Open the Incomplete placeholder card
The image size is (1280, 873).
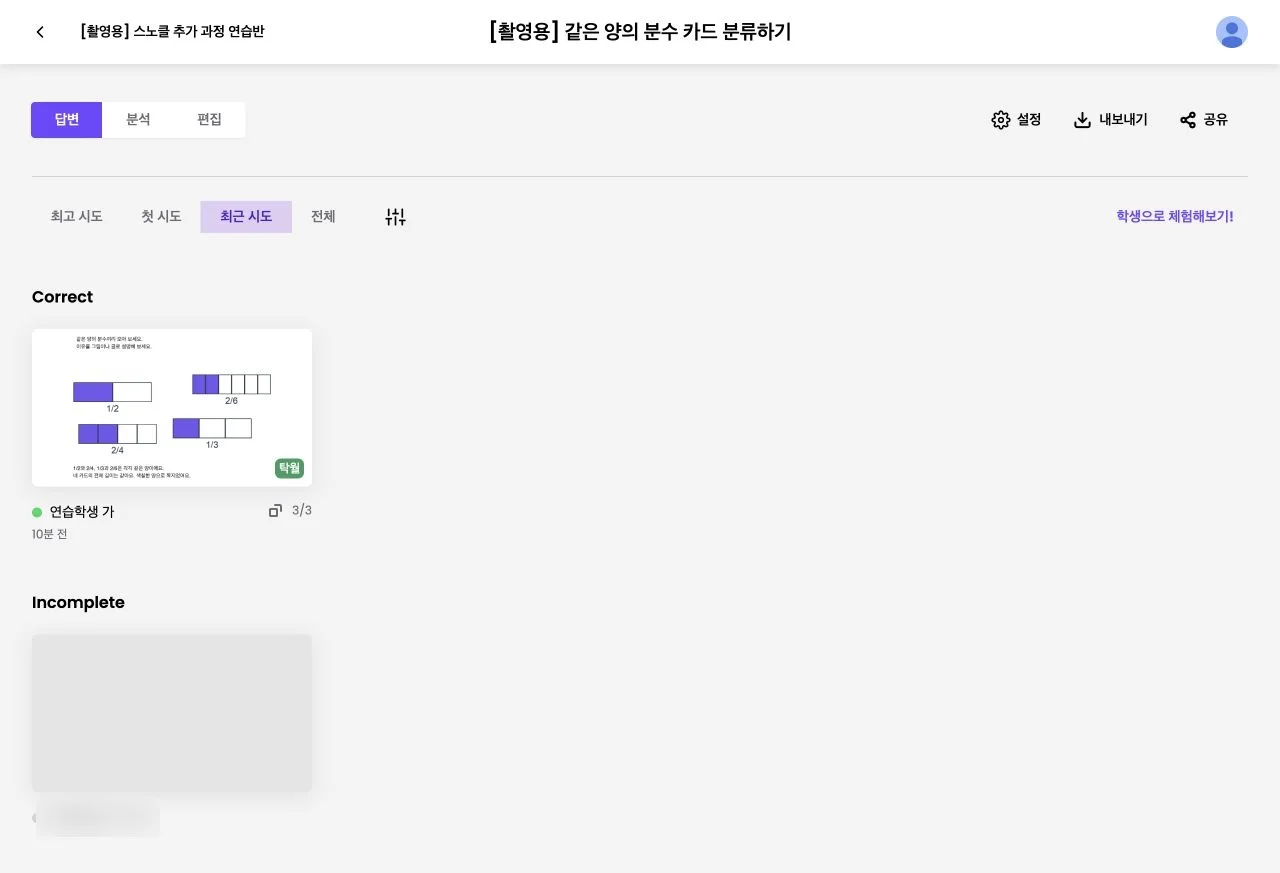click(x=172, y=713)
